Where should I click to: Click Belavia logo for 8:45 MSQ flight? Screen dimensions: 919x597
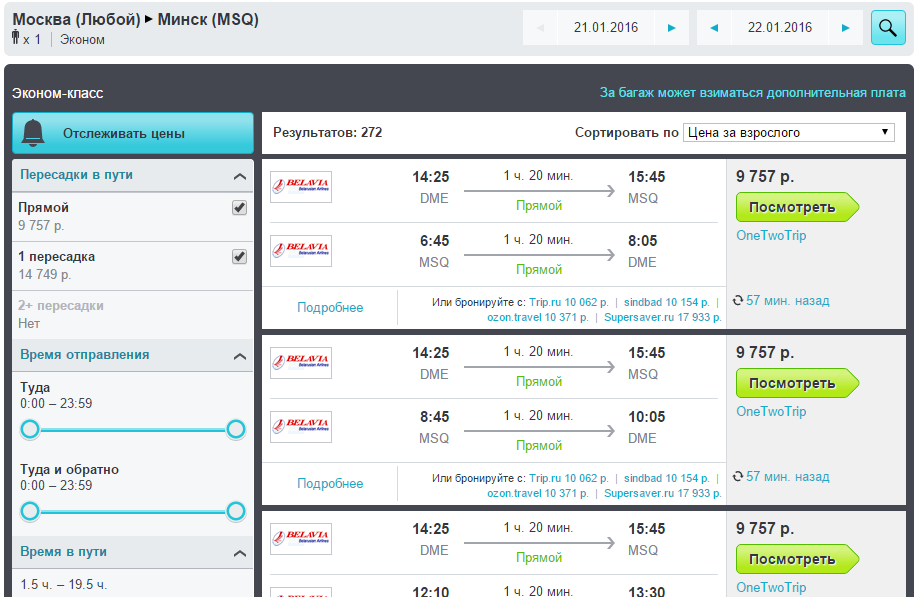coord(301,427)
